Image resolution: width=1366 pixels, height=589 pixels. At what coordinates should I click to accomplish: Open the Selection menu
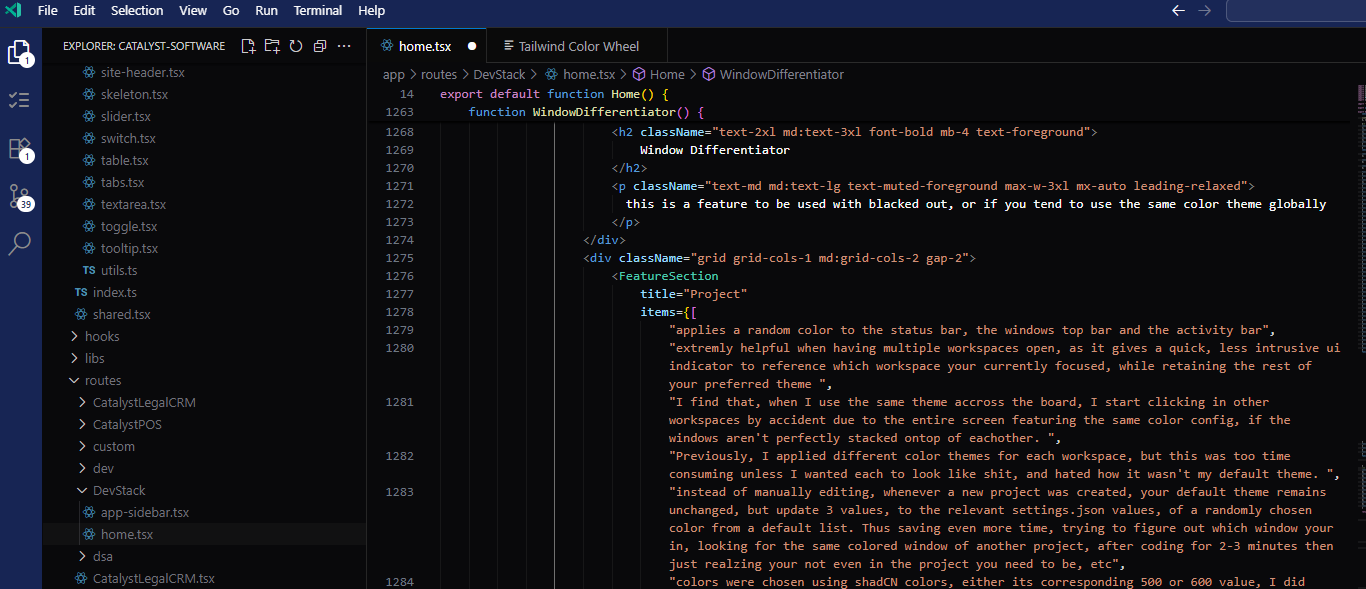point(137,10)
